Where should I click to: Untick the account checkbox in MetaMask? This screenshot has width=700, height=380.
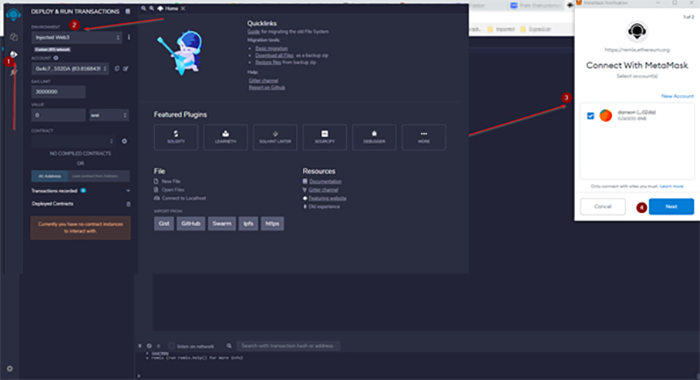590,116
